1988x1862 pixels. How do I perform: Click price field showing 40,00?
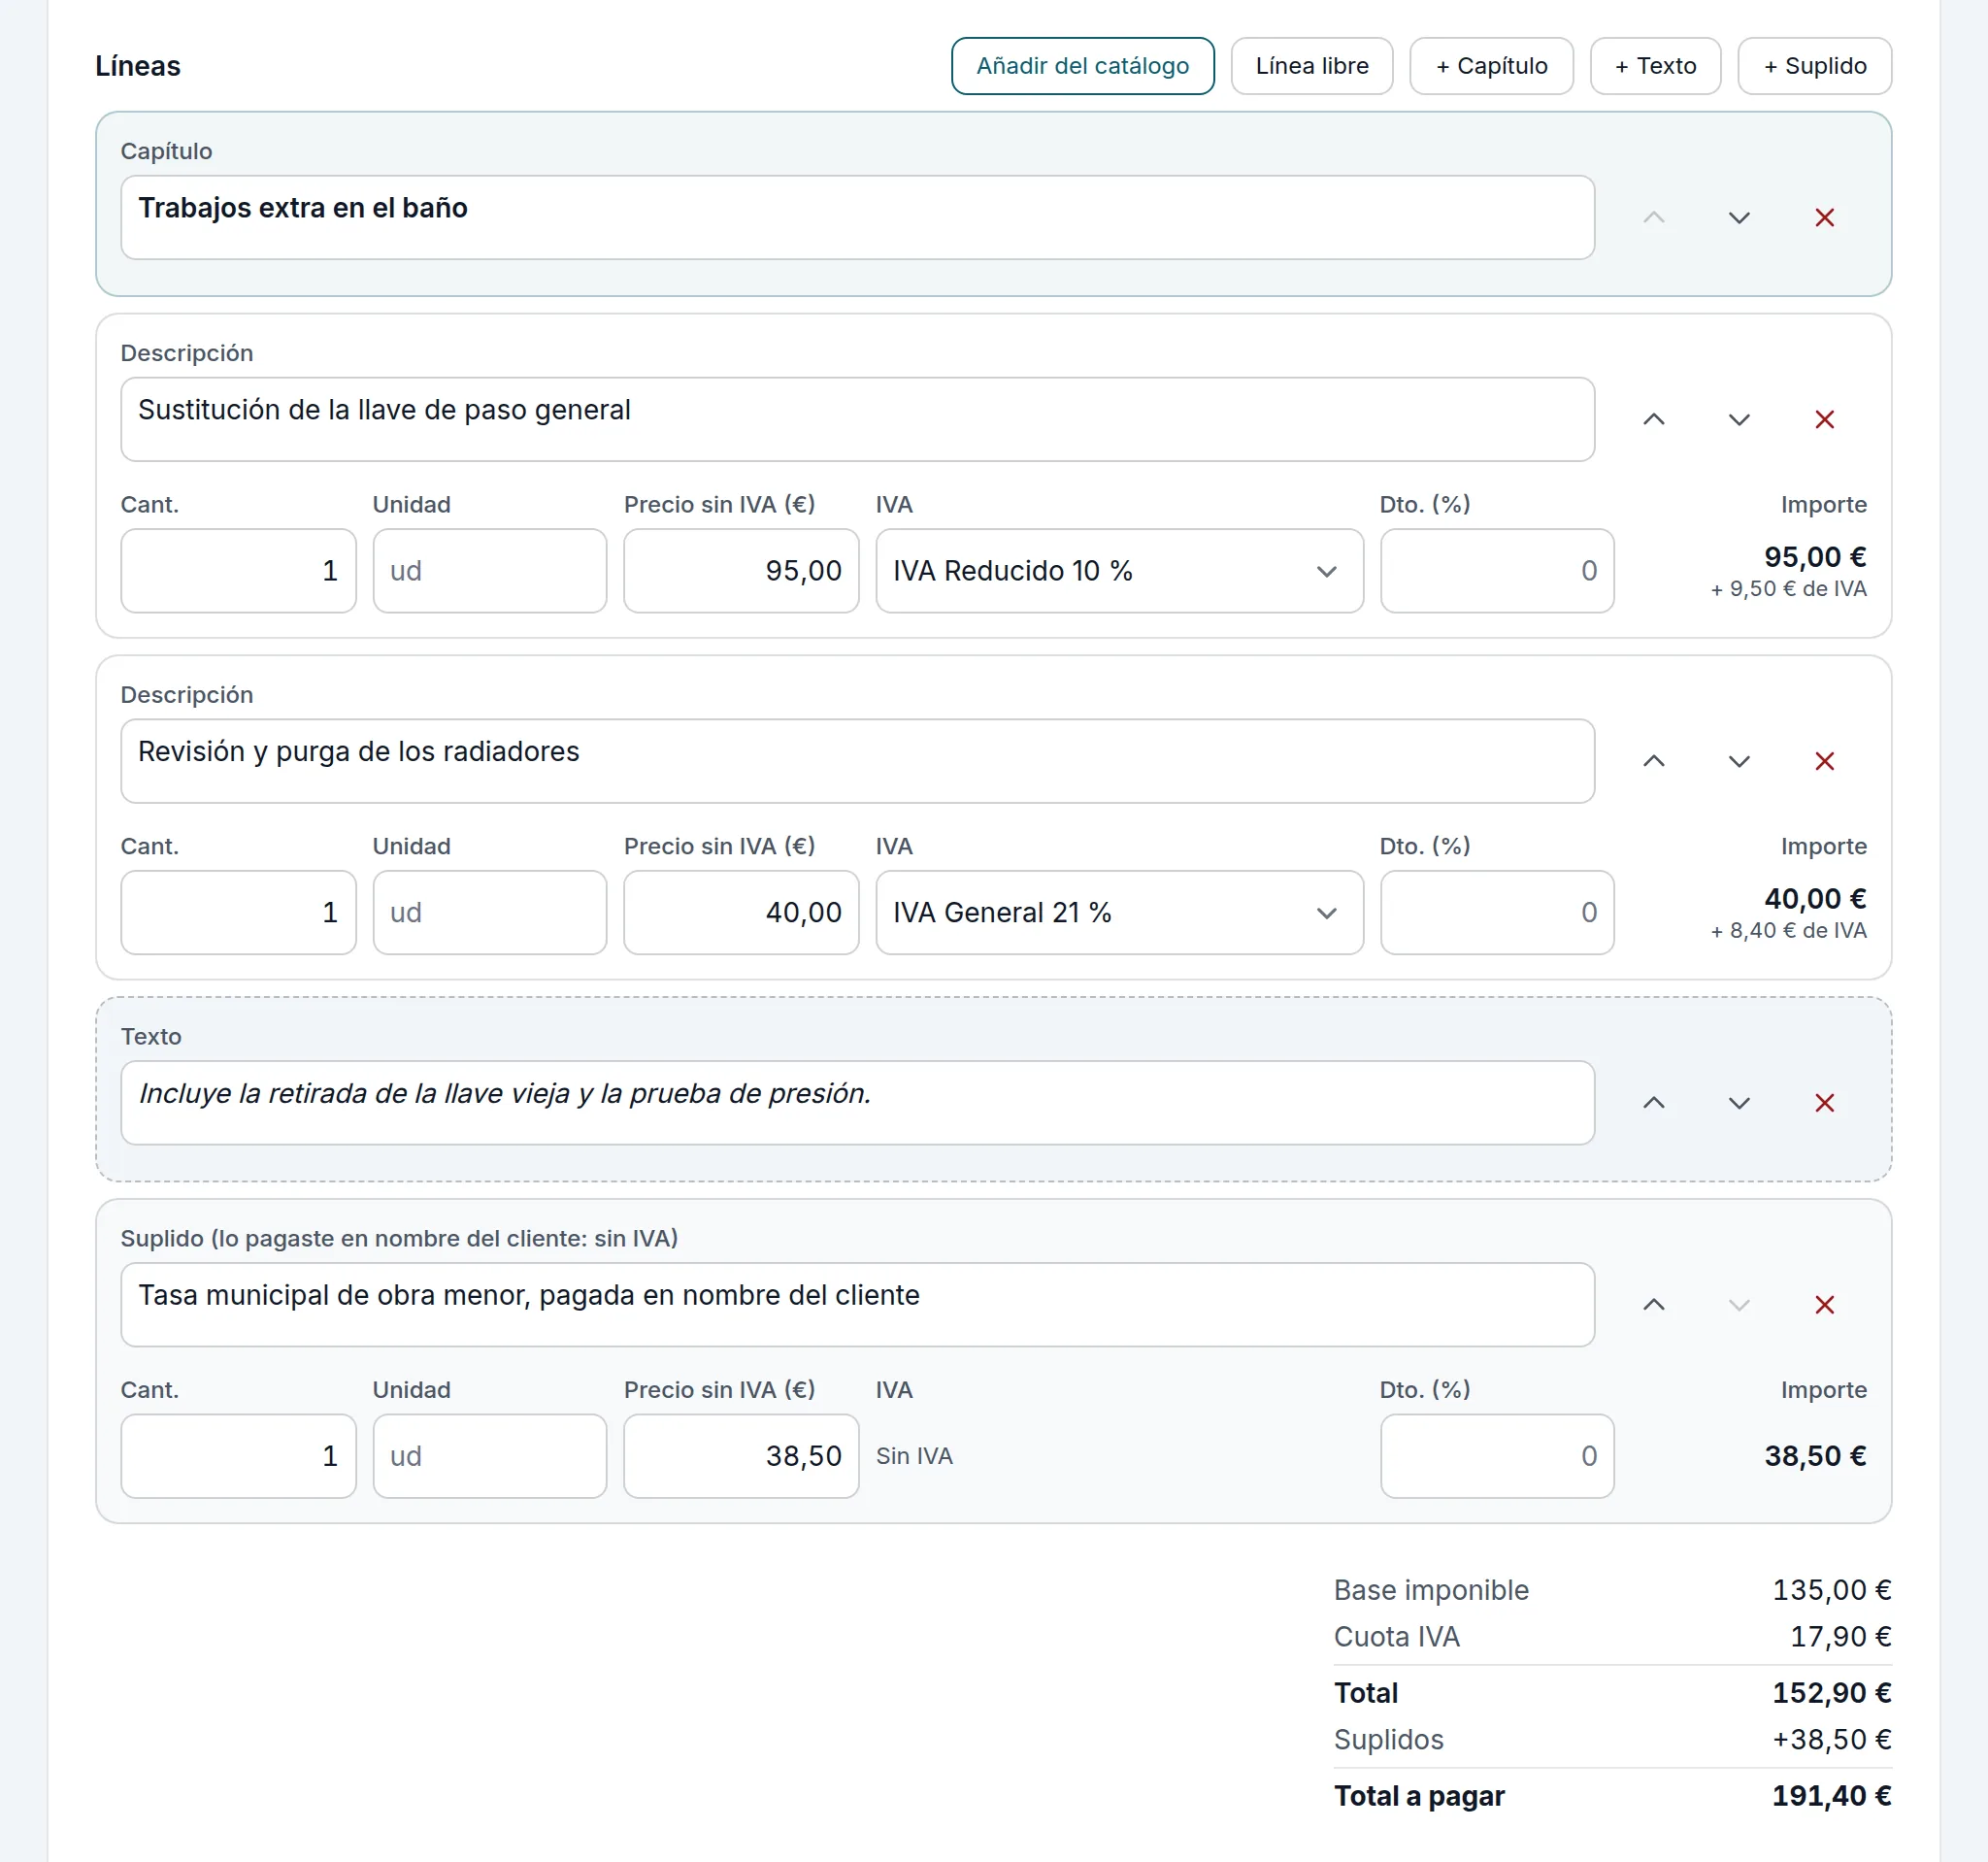[741, 913]
